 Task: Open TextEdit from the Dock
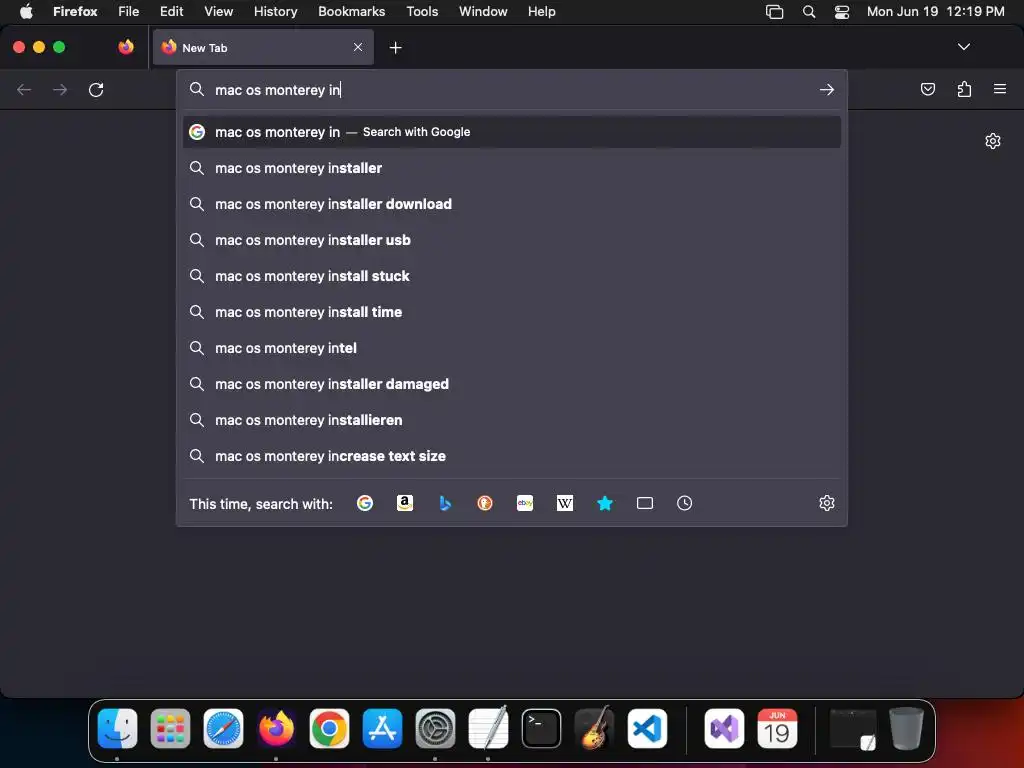(488, 728)
